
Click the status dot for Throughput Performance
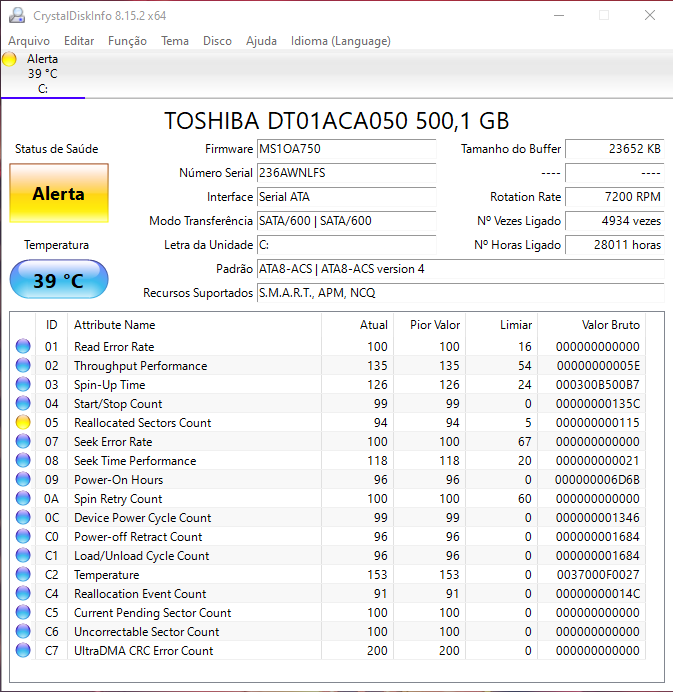[x=23, y=365]
